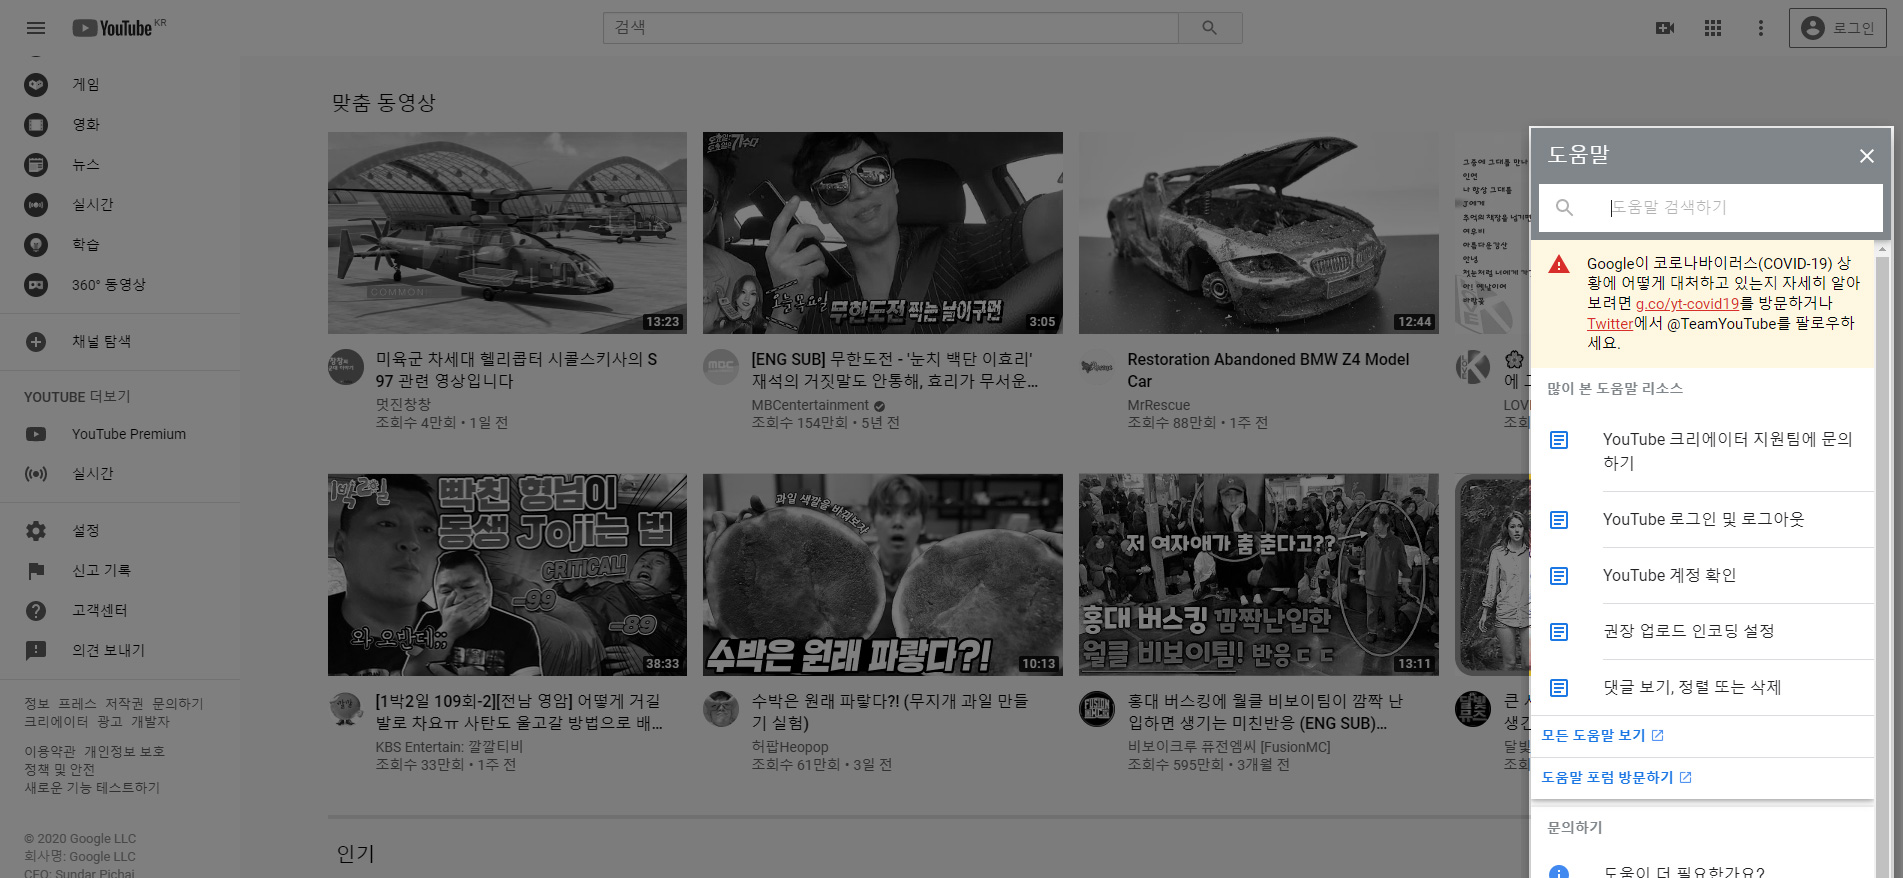This screenshot has height=878, width=1903.
Task: Open 권장 업로드 인코딩 설정 article
Action: pyautogui.click(x=1702, y=632)
